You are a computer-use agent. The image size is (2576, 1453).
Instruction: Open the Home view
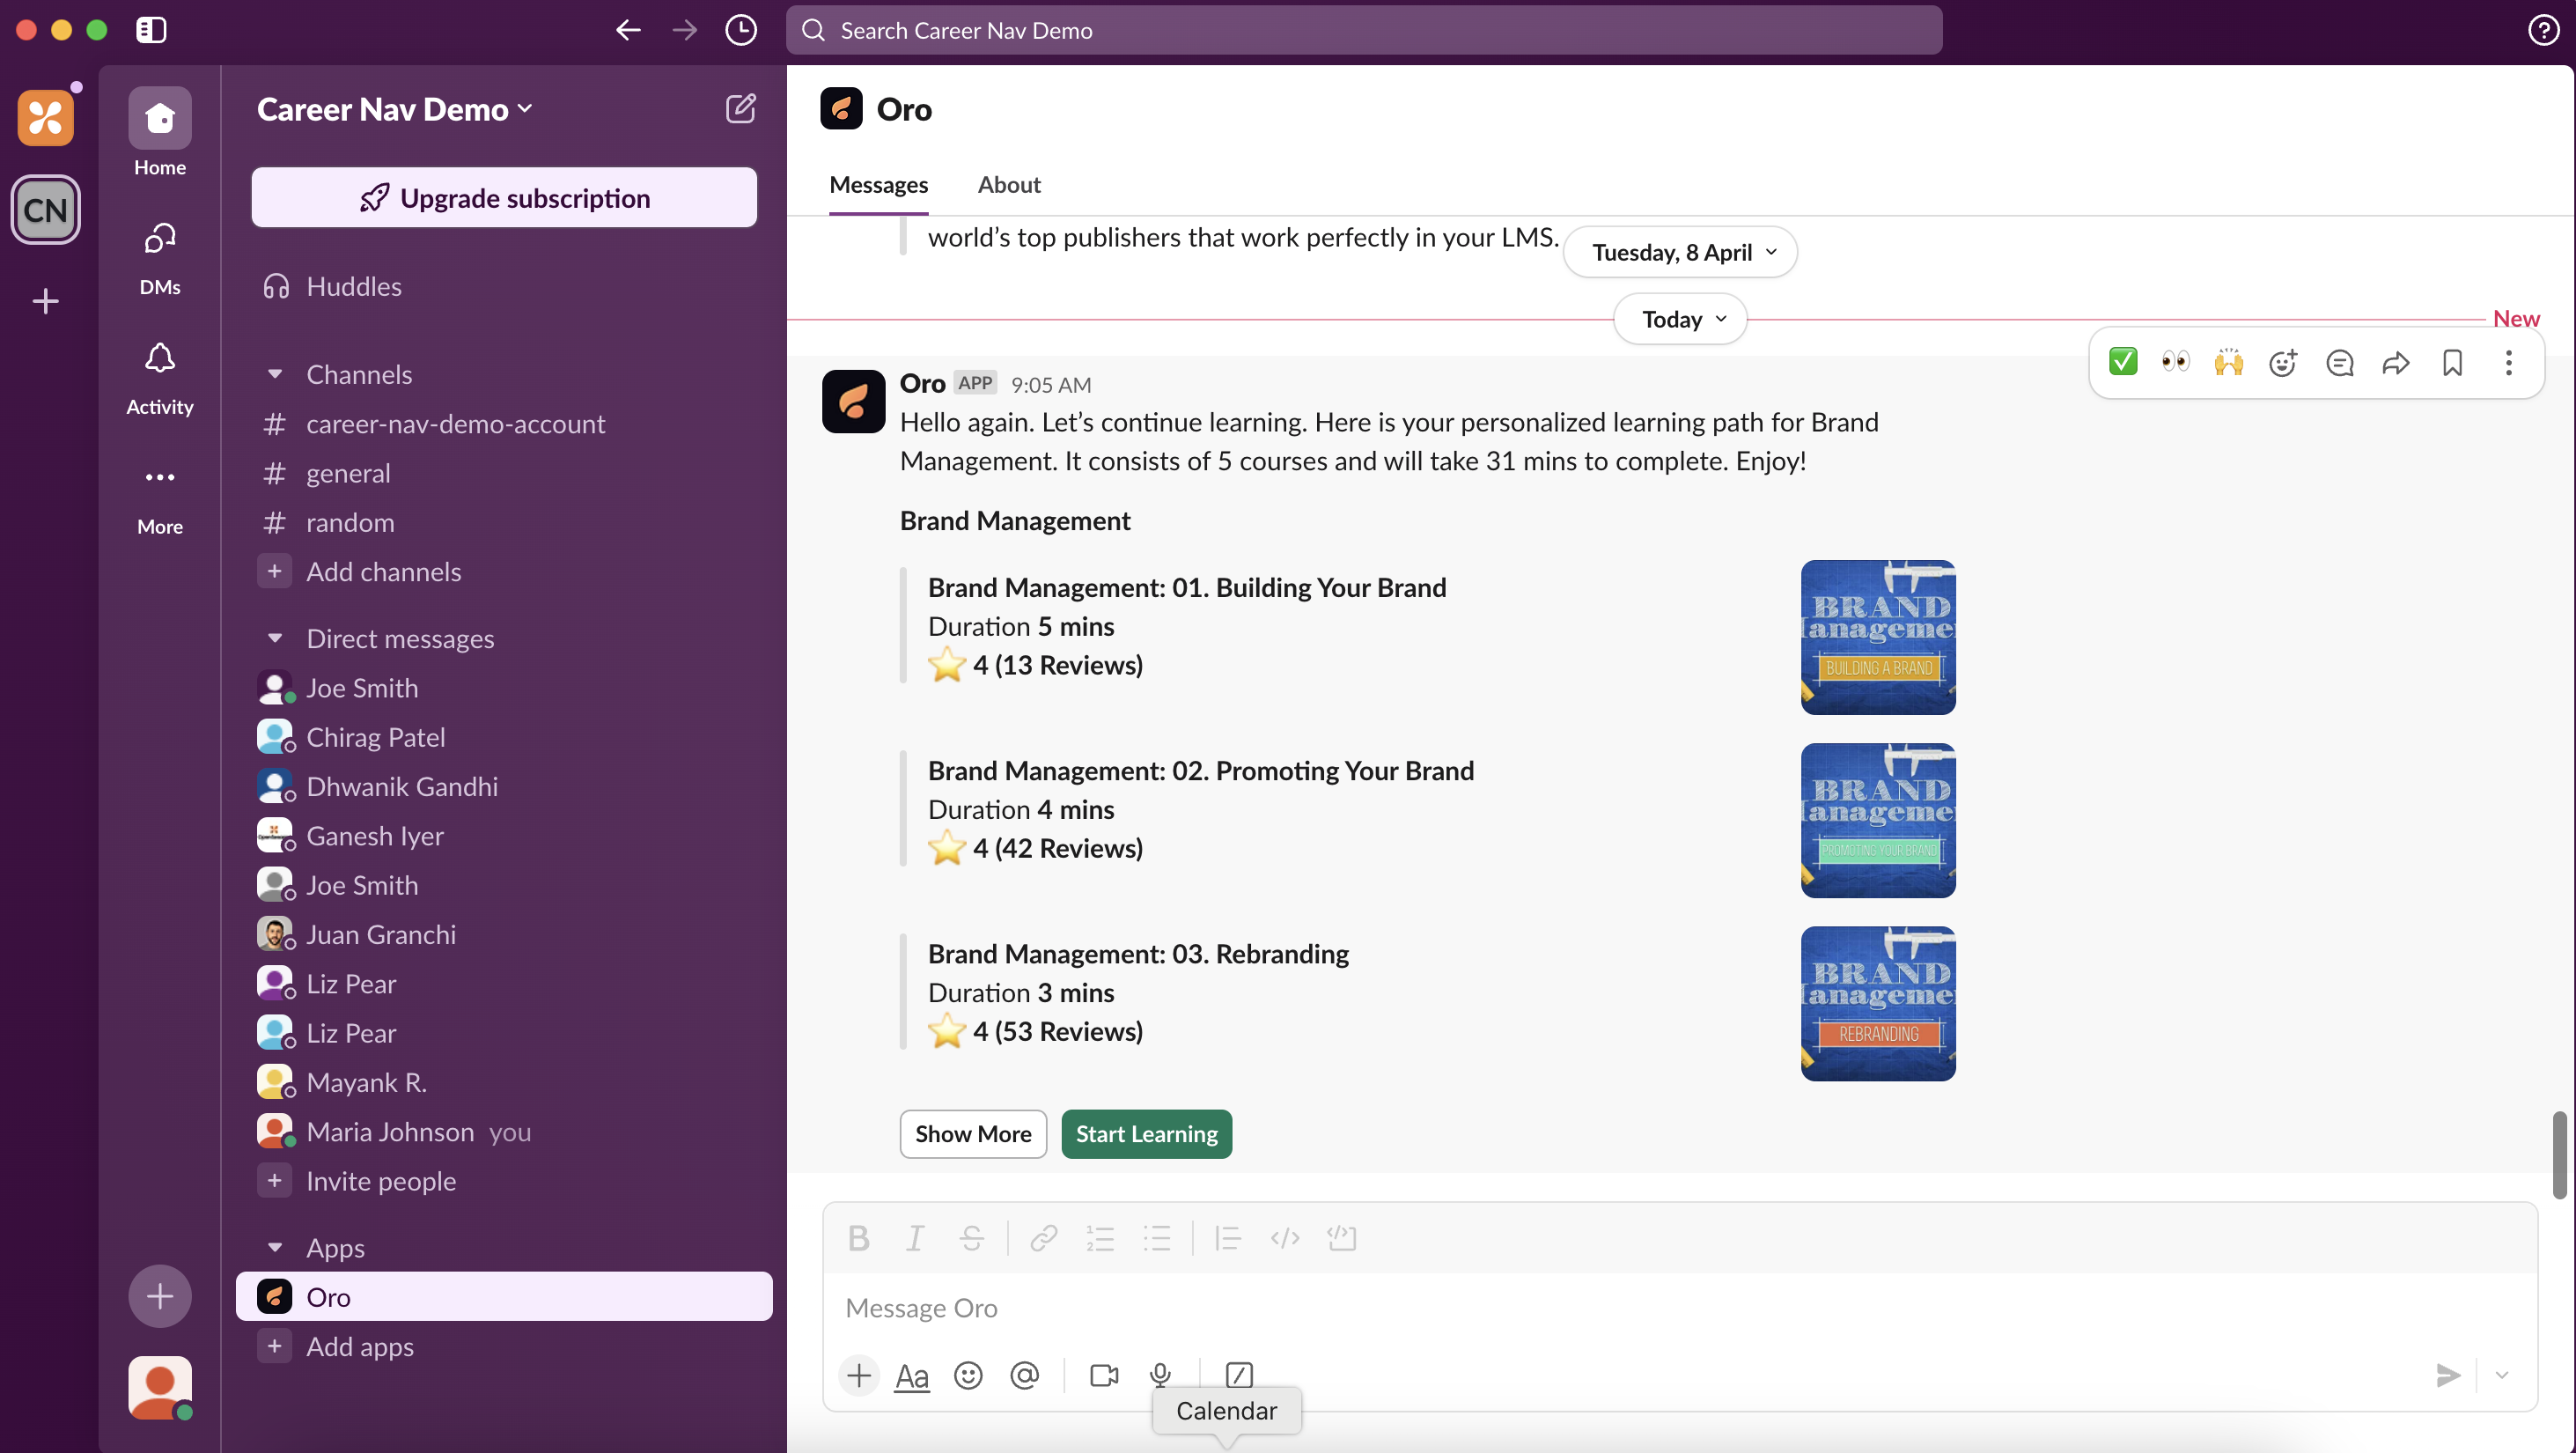coord(160,132)
